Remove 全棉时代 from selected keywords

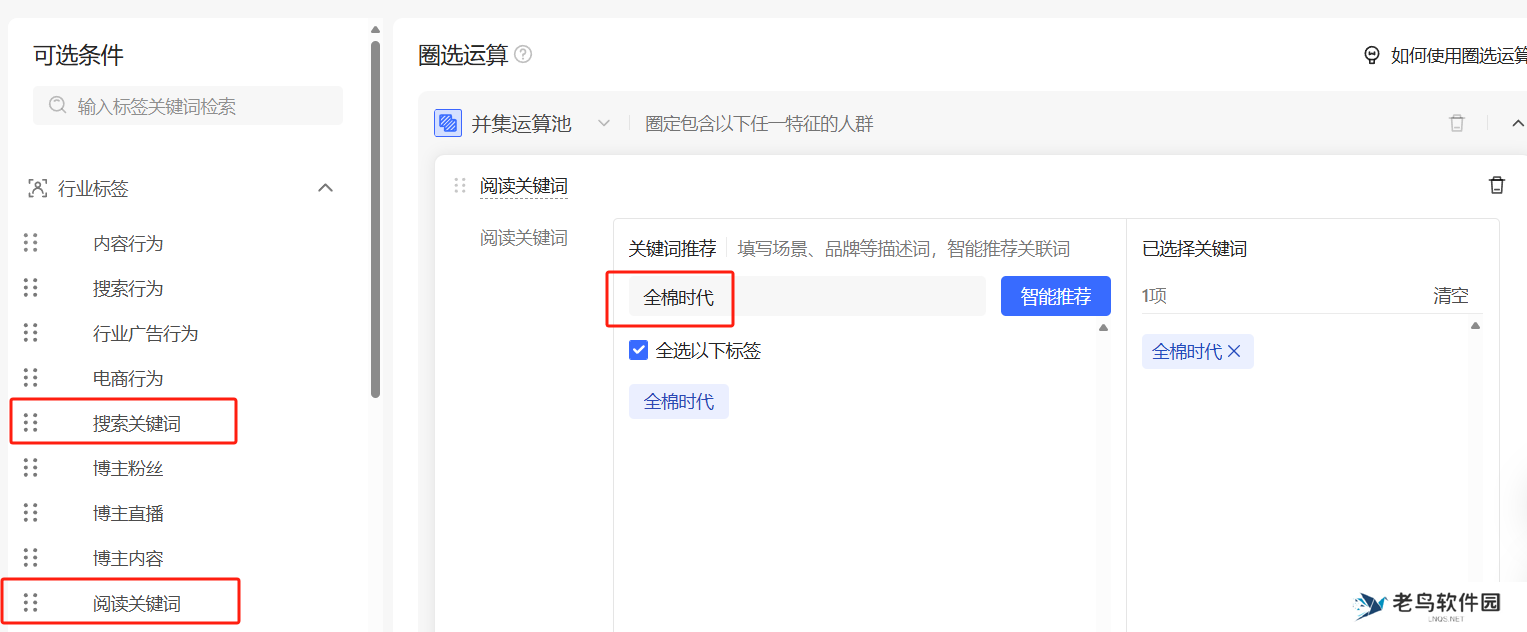(x=1233, y=351)
